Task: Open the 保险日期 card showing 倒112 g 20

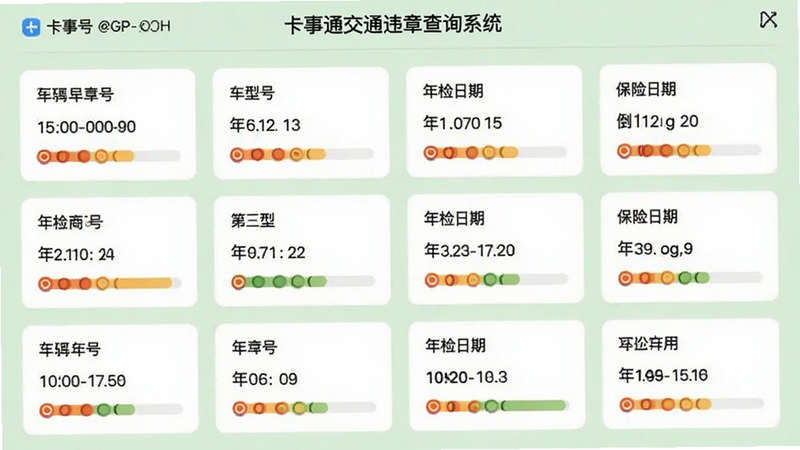Action: point(688,119)
